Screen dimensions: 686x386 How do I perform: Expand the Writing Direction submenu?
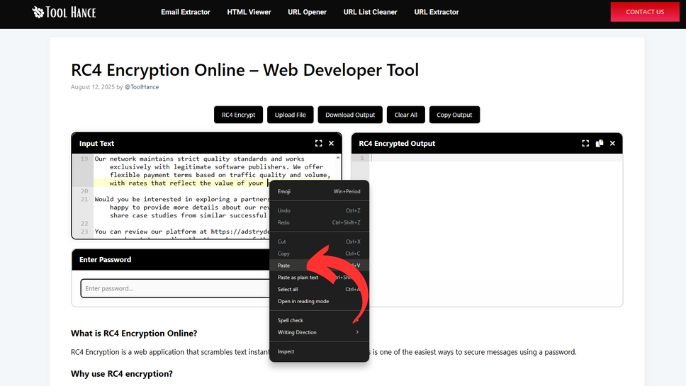pyautogui.click(x=319, y=332)
